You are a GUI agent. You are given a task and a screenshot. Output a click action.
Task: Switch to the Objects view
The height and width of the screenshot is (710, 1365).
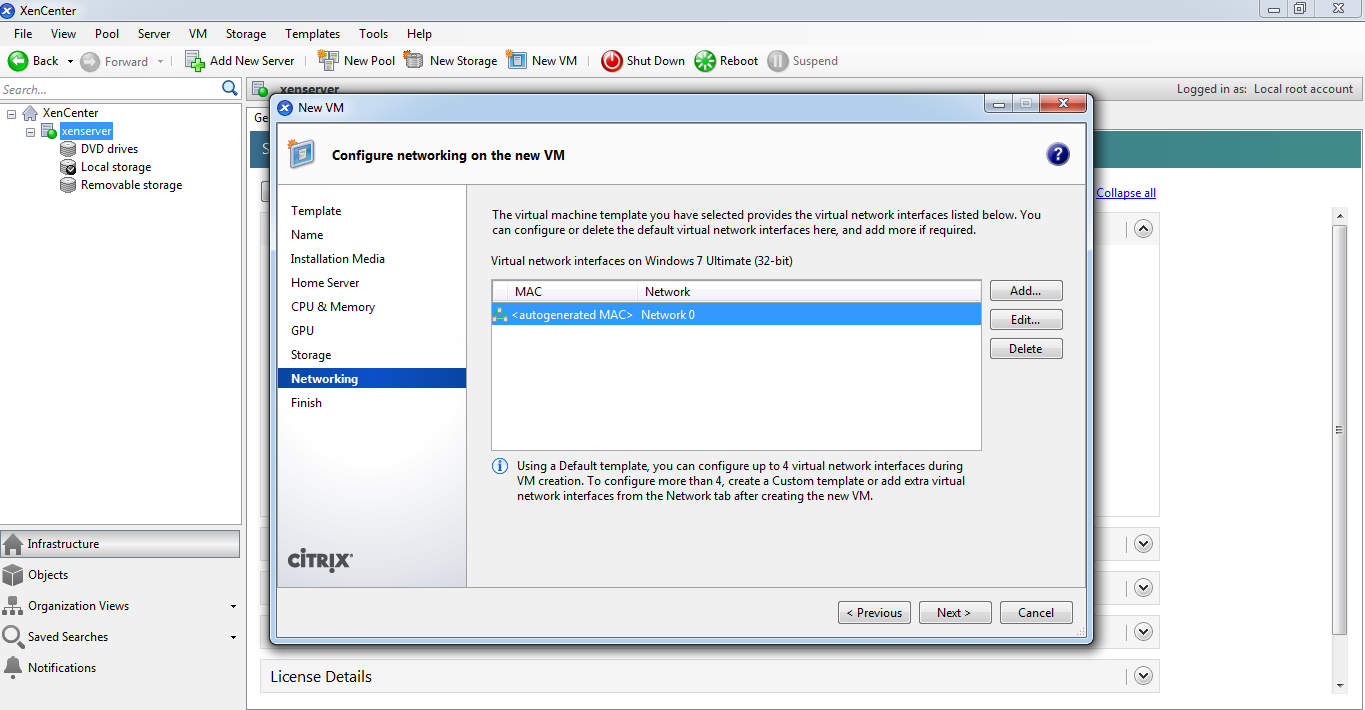point(121,575)
